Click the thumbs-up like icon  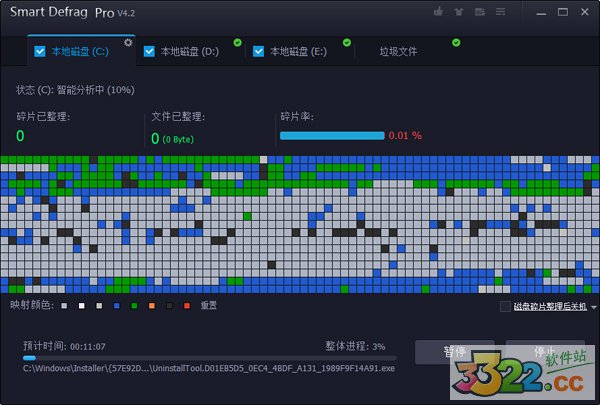pyautogui.click(x=439, y=11)
